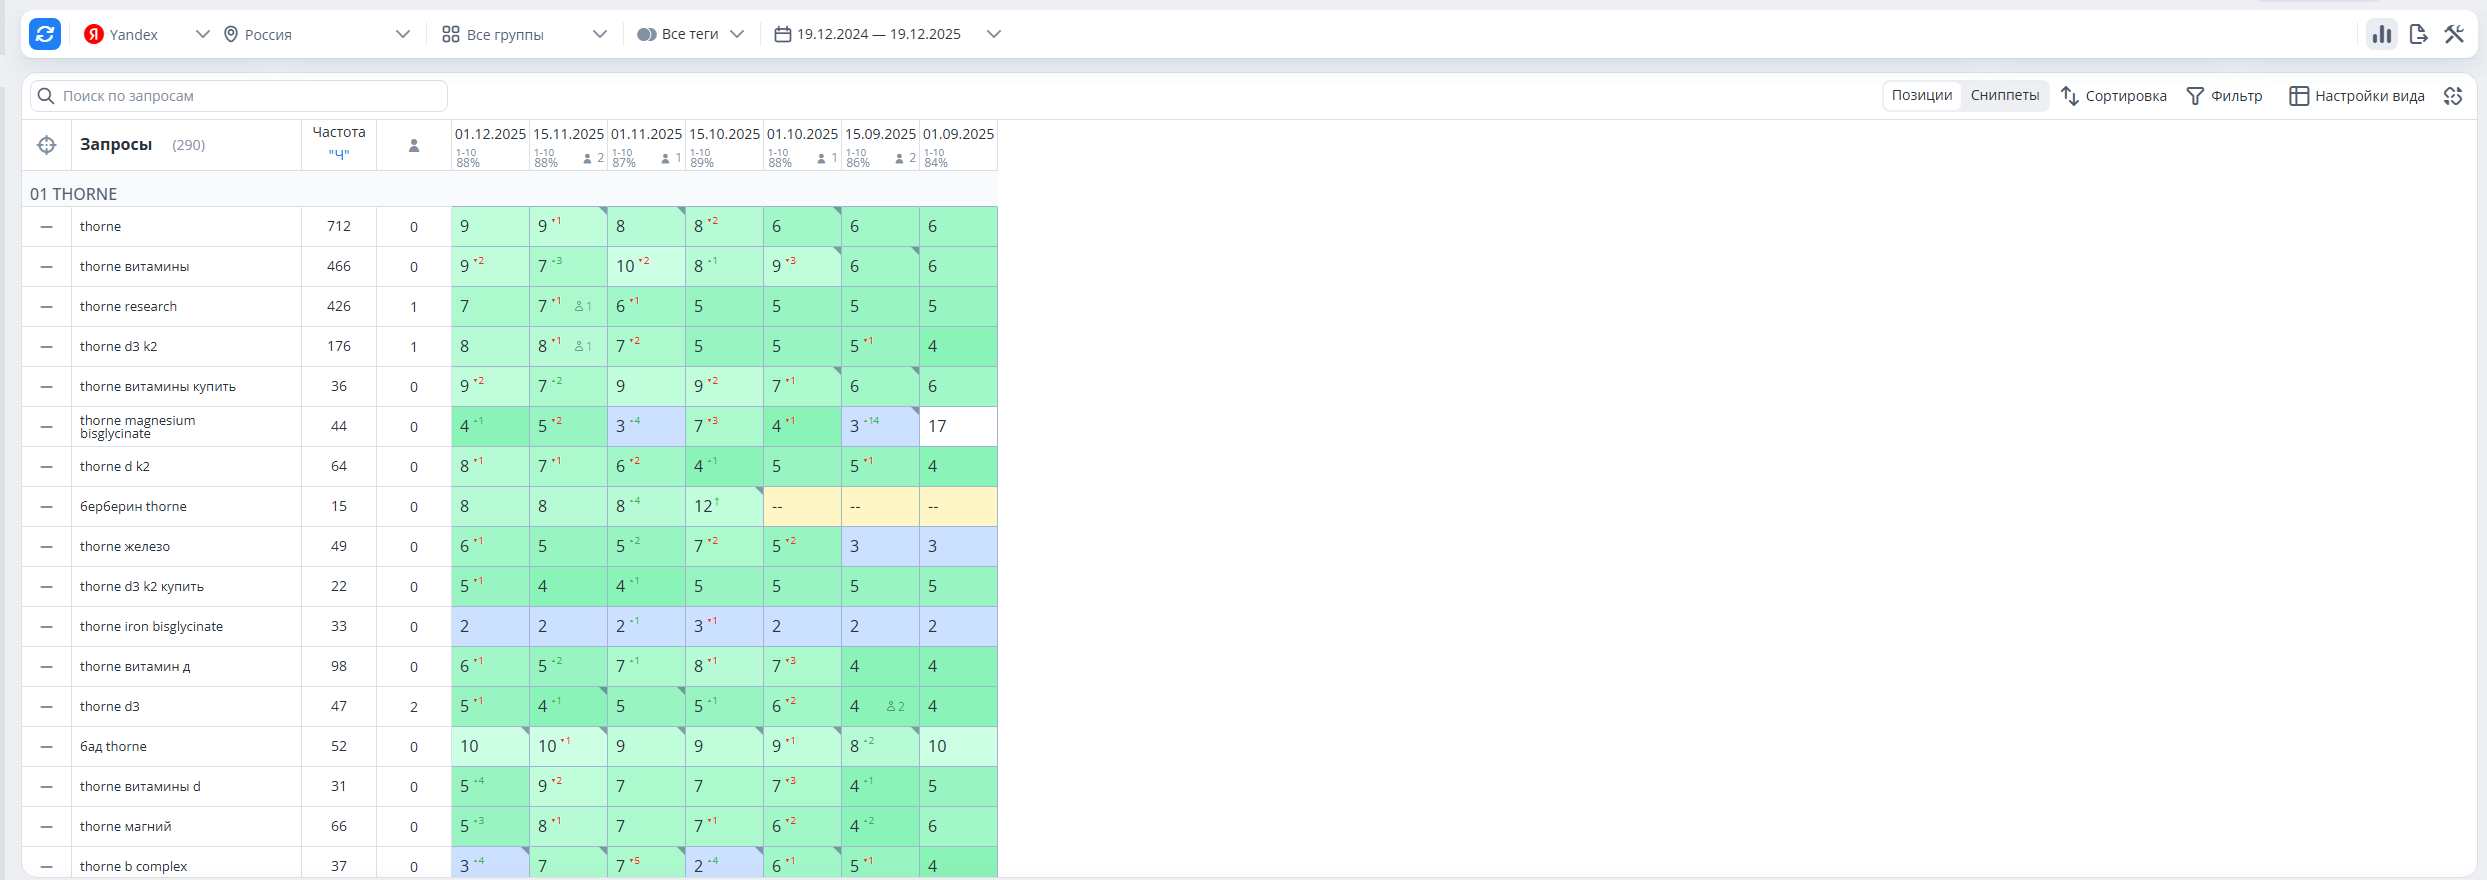Image resolution: width=2487 pixels, height=880 pixels.
Task: Click person icon in the thorne d3 15.09.2025 cell
Action: click(x=891, y=706)
